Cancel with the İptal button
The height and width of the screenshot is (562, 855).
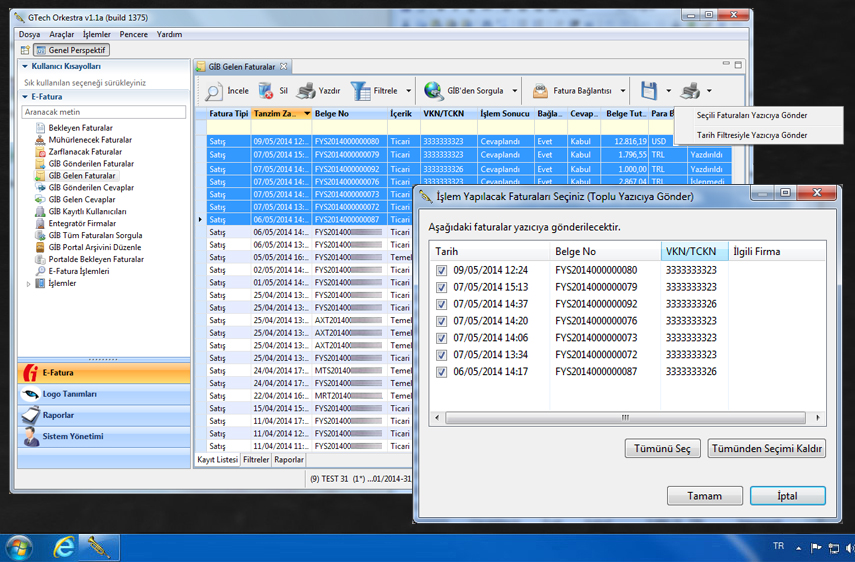pyautogui.click(x=787, y=496)
